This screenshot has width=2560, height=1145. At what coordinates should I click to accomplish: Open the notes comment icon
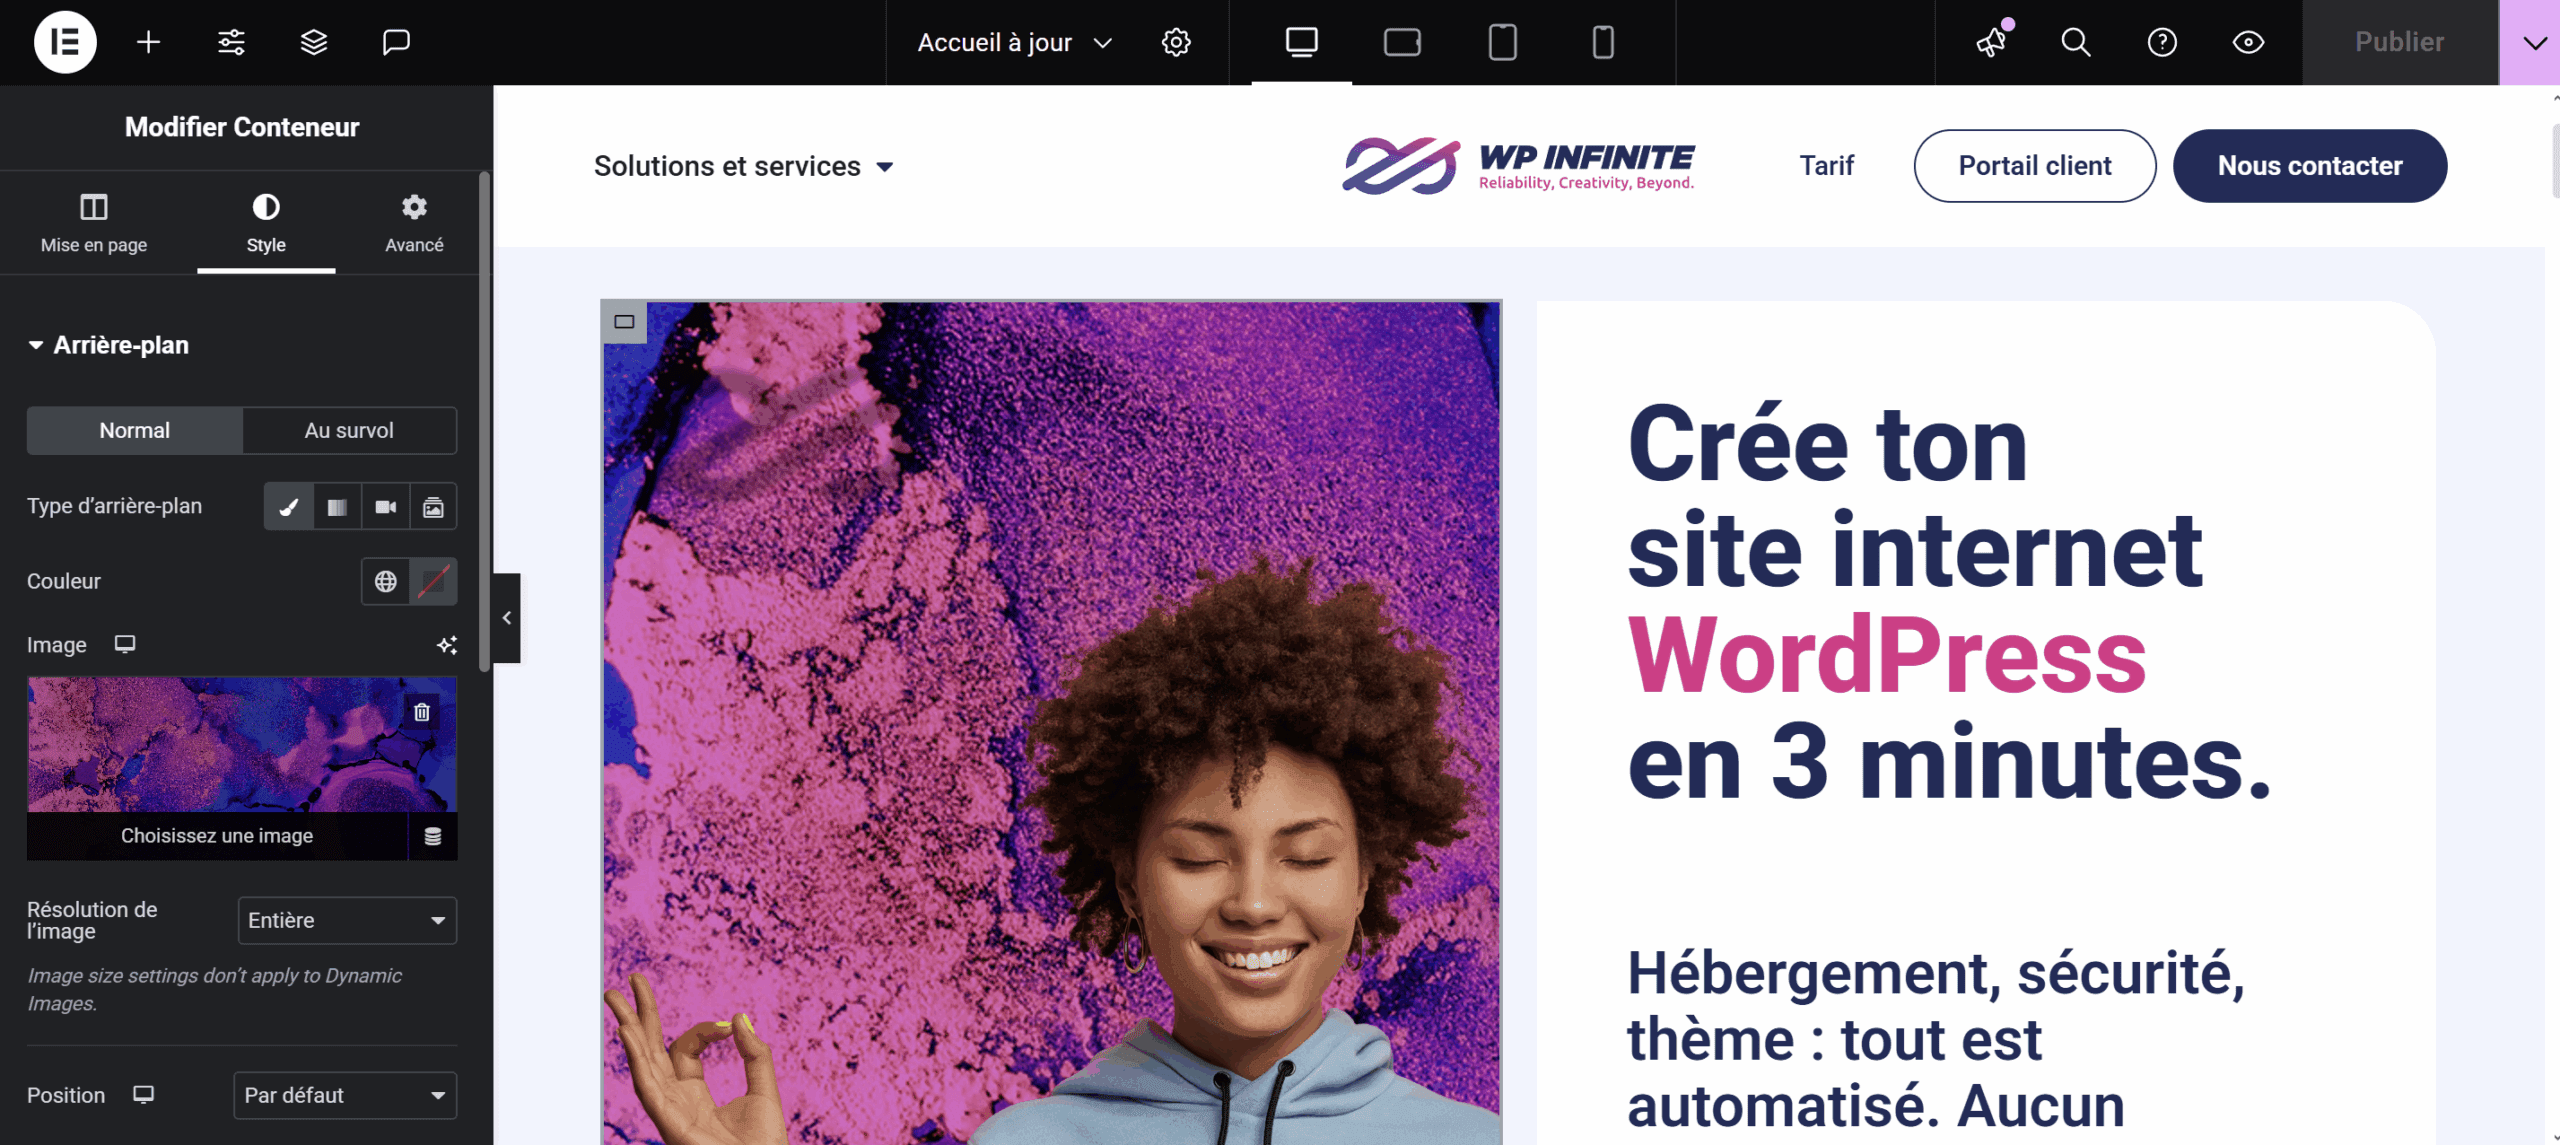click(x=396, y=42)
